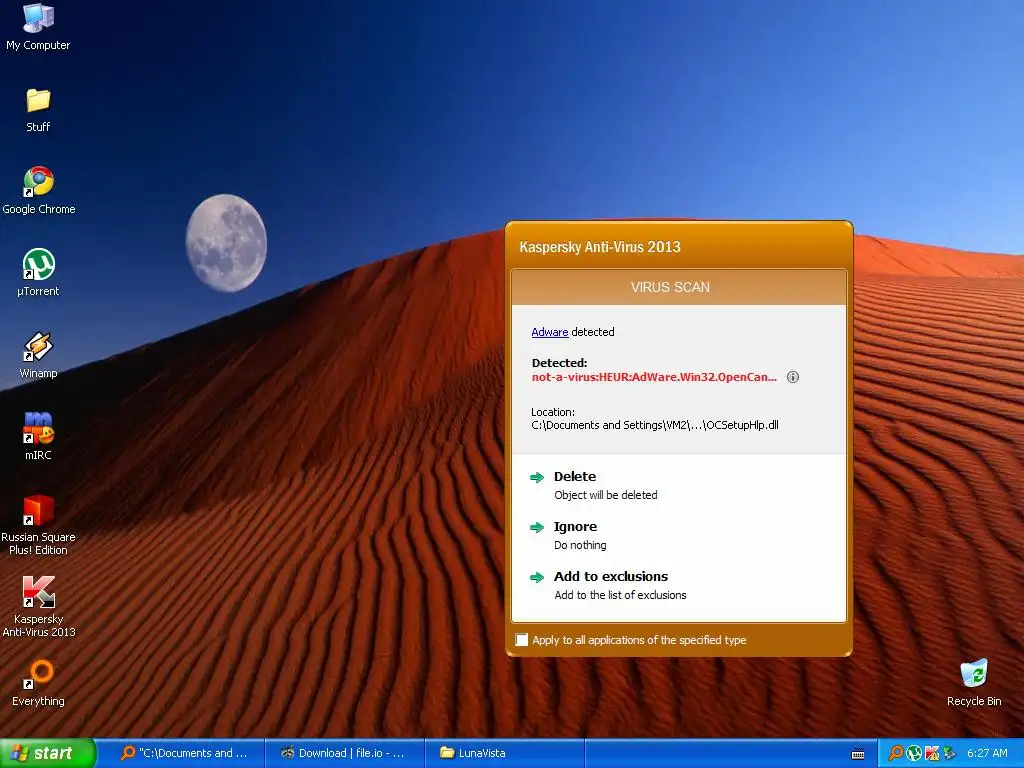Select the Kaspersky Anti-Virus 2013 desktop shortcut

click(39, 607)
